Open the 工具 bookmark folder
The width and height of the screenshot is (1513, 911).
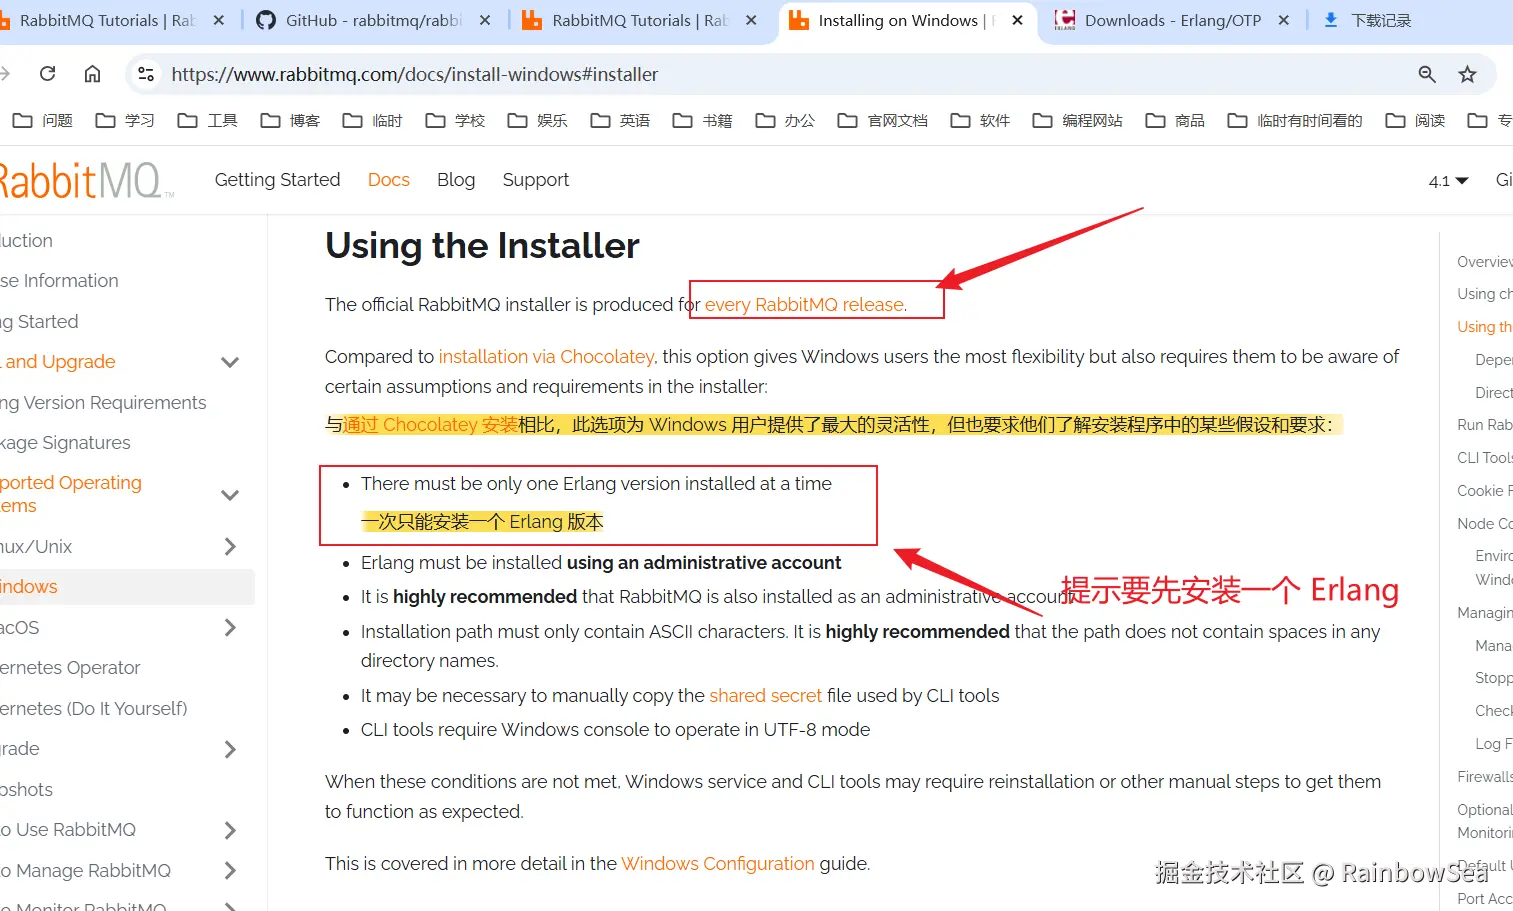tap(207, 121)
